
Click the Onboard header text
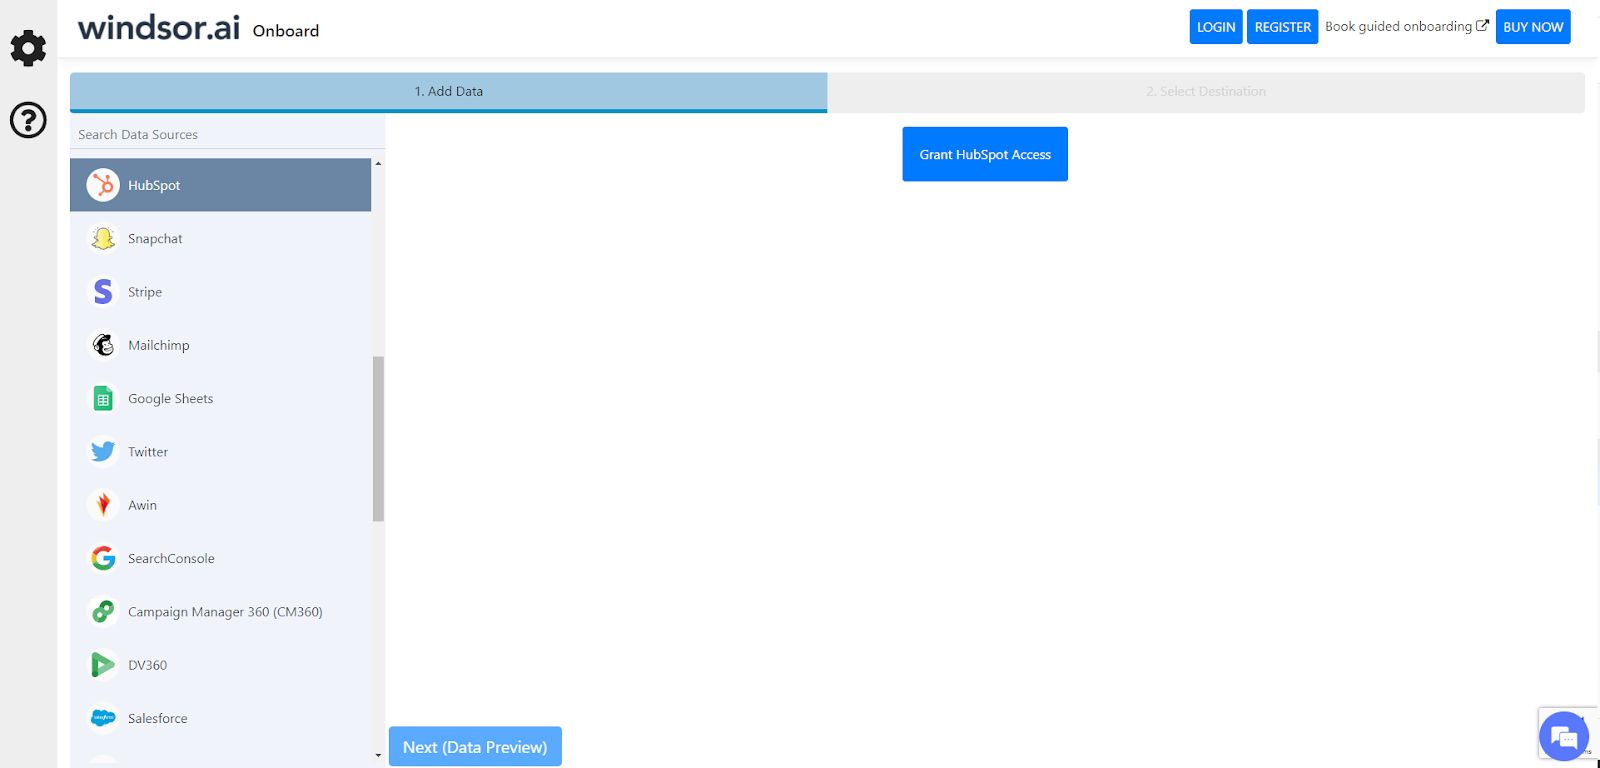286,31
